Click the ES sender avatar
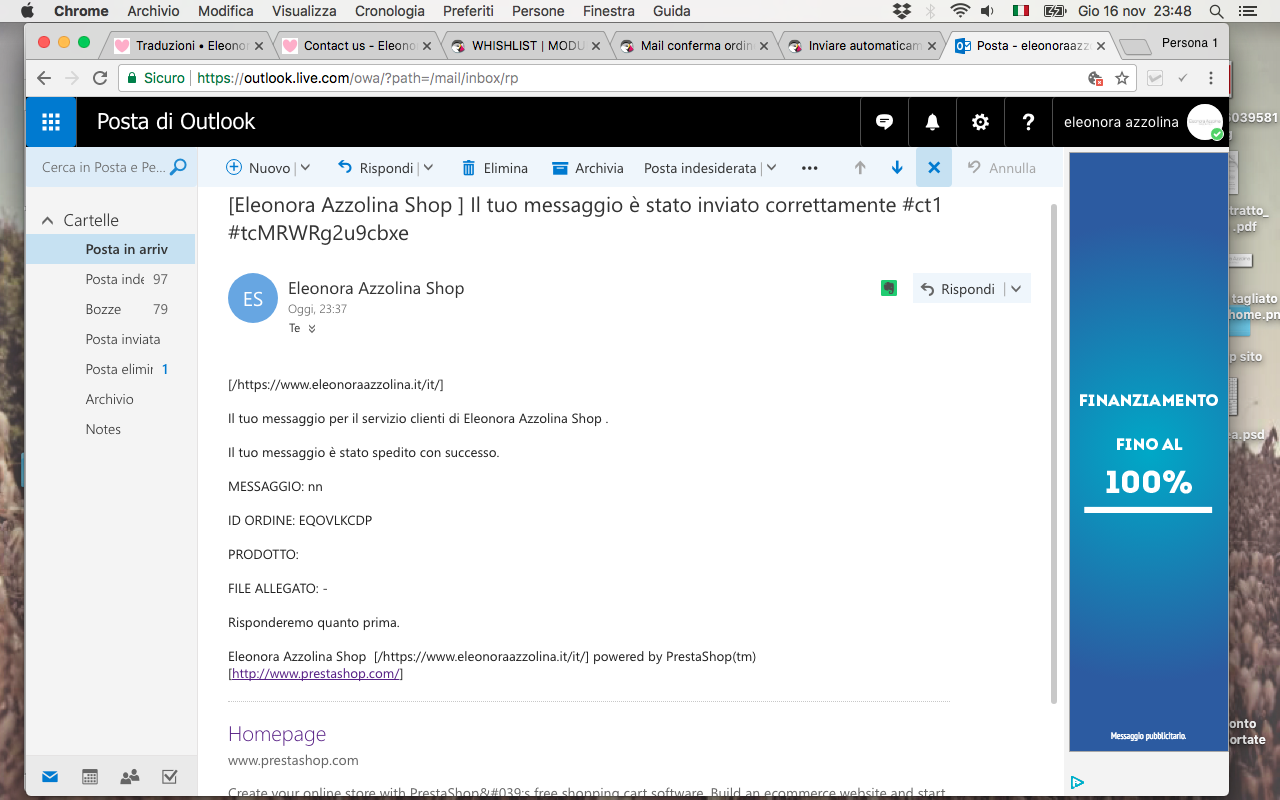1280x800 pixels. click(x=253, y=298)
